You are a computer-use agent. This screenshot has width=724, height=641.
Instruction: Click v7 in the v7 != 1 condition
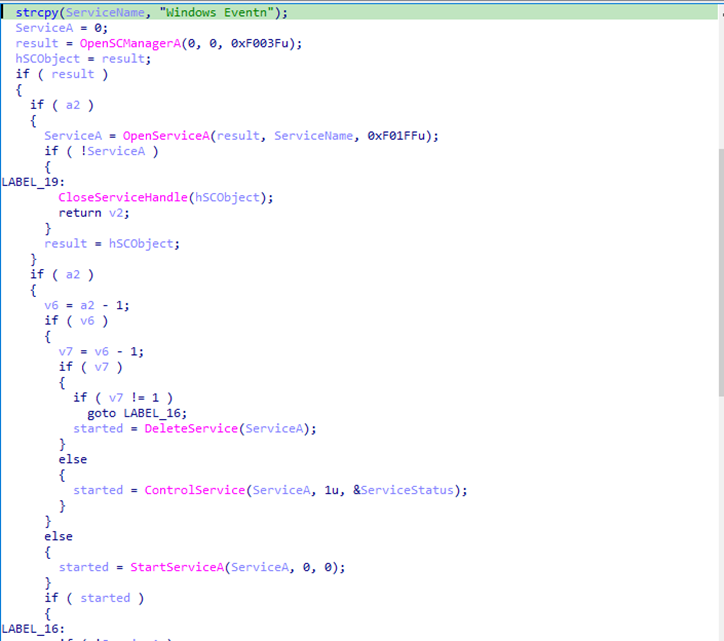tap(116, 397)
